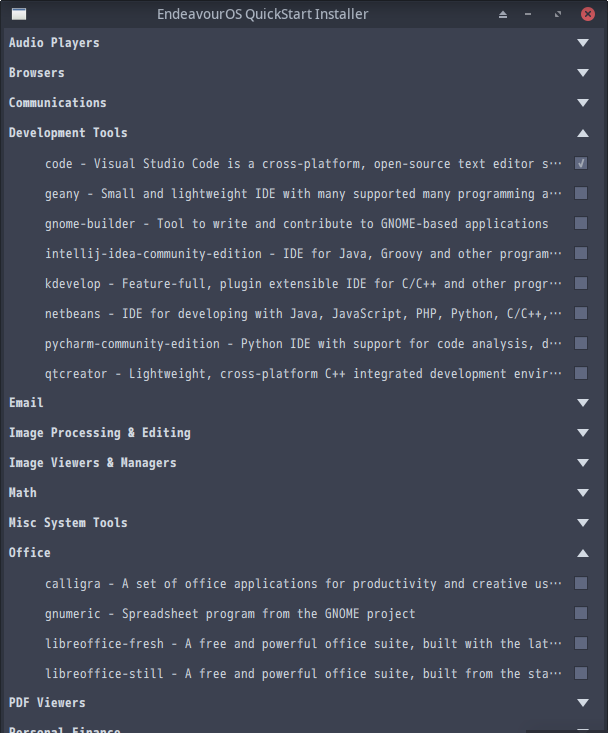Enable the geany package checkbox

pos(581,193)
